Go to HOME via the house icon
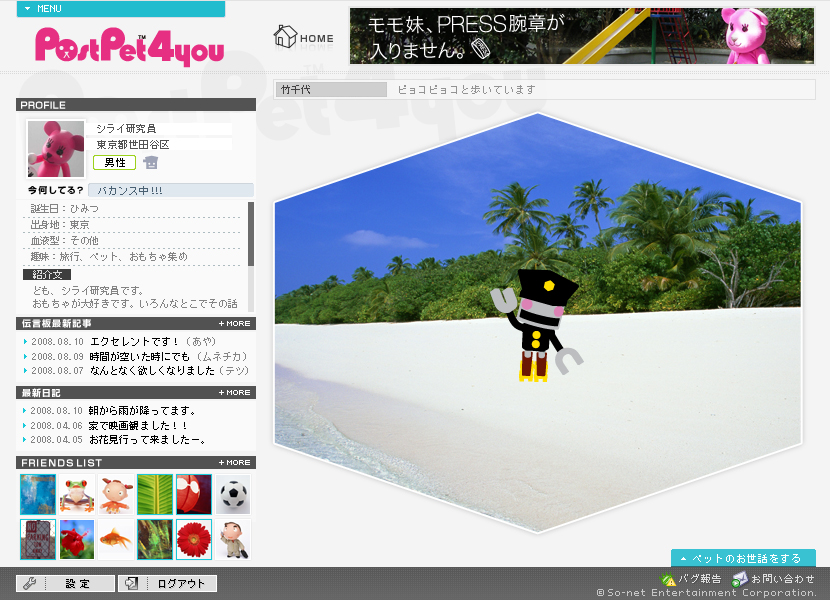Viewport: 830px width, 600px height. pos(303,37)
